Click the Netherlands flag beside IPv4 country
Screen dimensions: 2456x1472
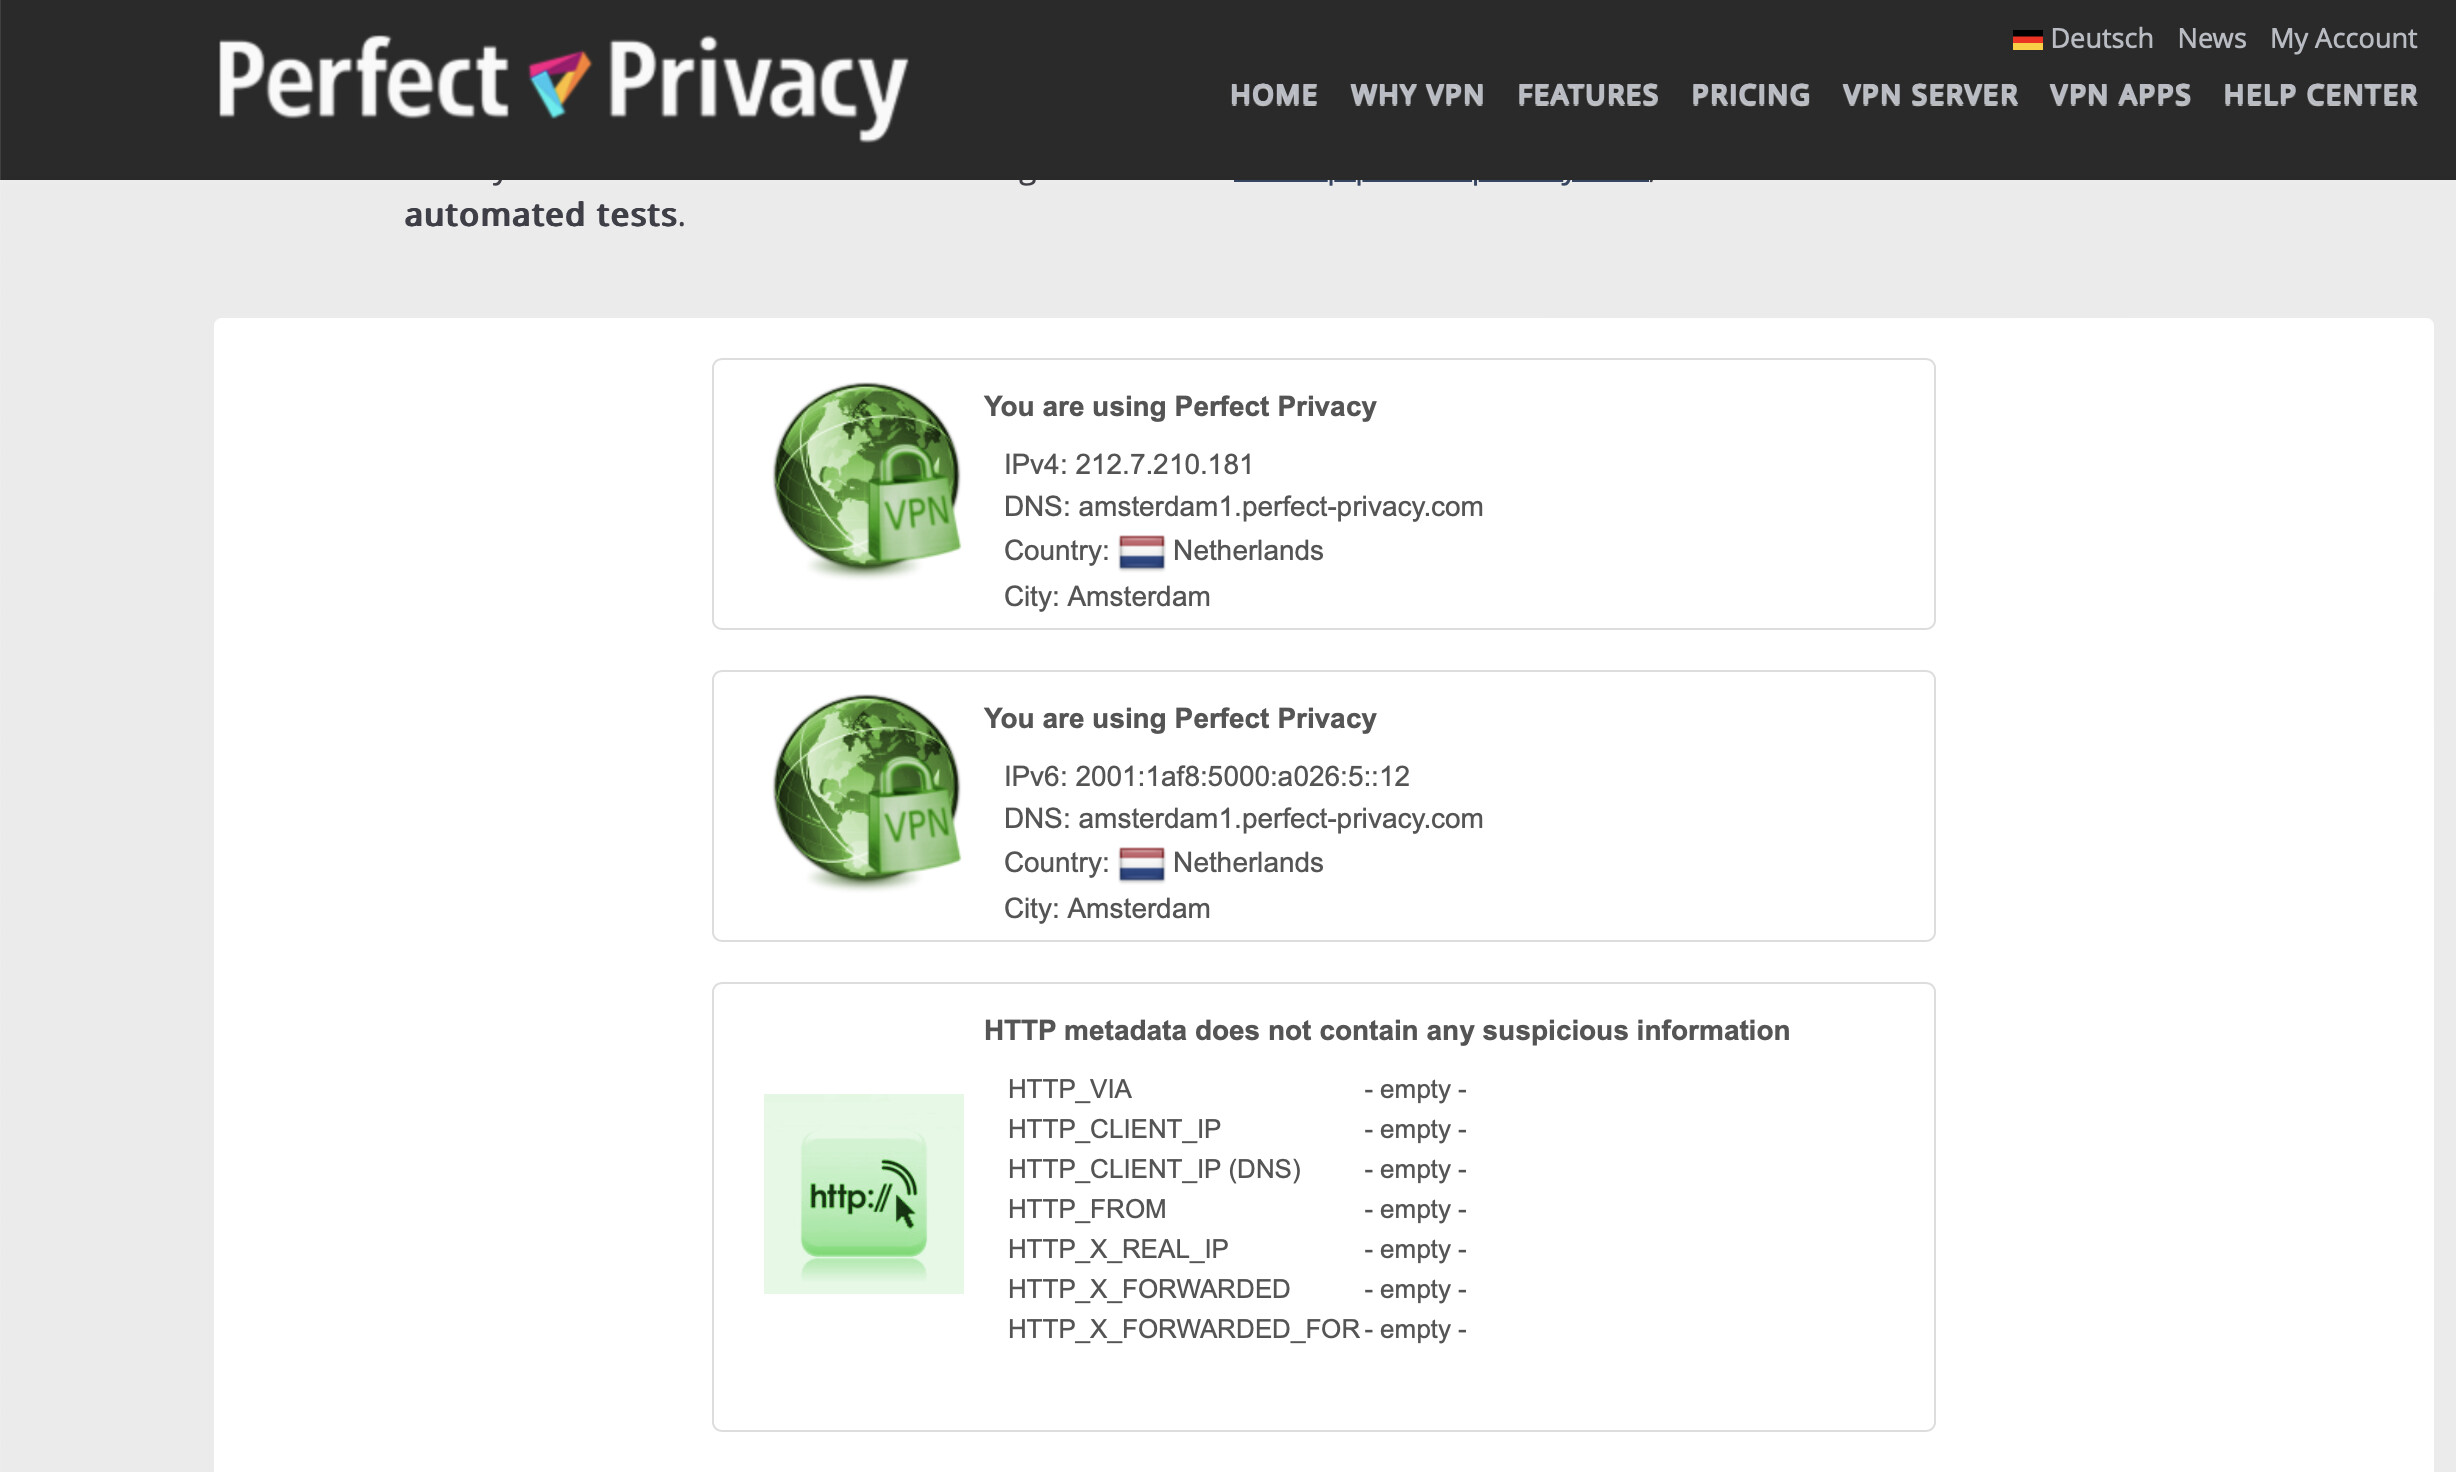tap(1143, 551)
